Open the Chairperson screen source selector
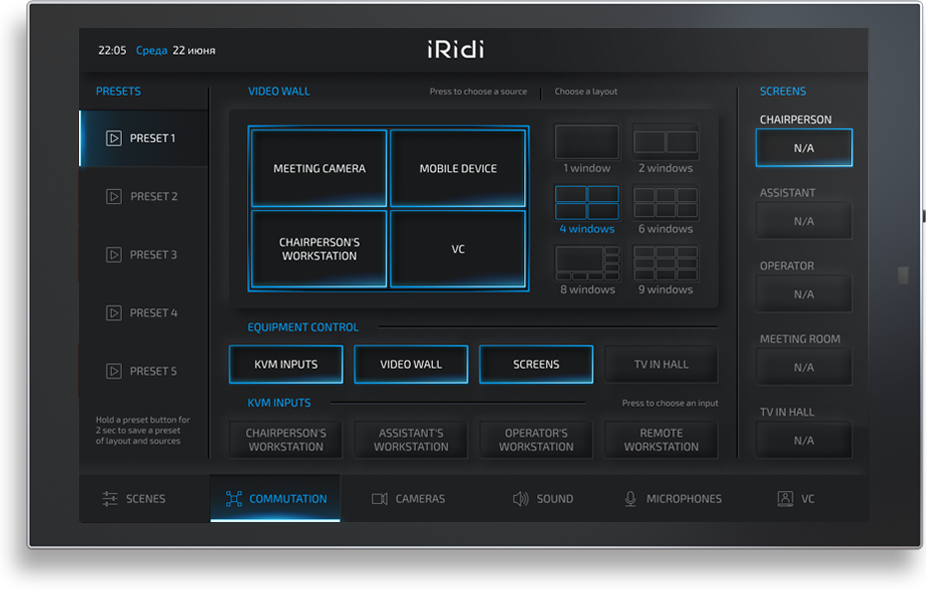Image resolution: width=926 pixels, height=596 pixels. click(x=804, y=148)
